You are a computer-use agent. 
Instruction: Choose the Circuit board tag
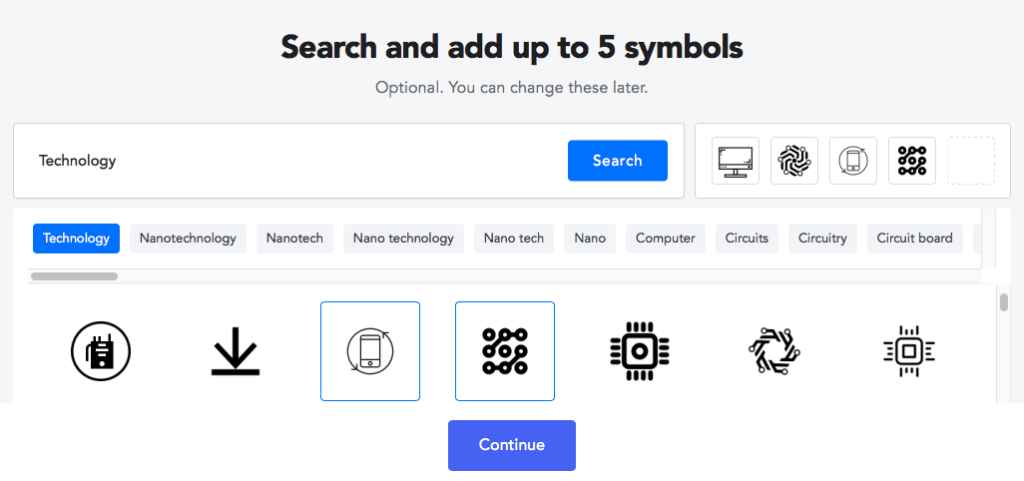coord(914,238)
